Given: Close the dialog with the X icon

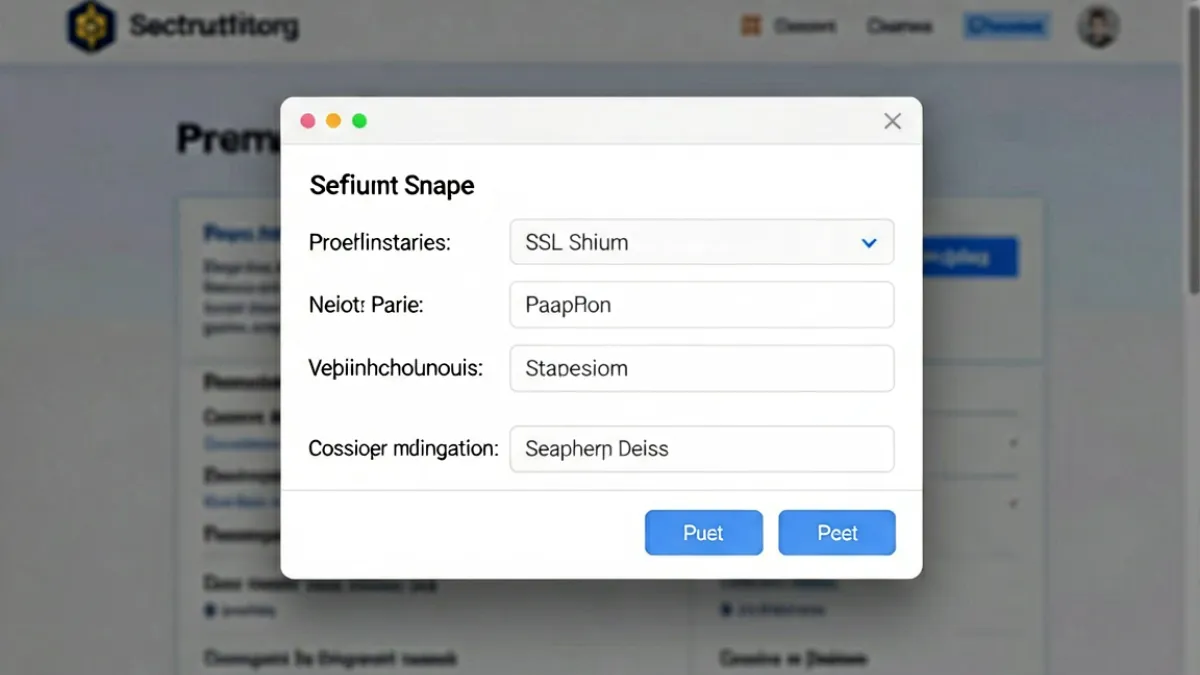Looking at the screenshot, I should point(893,121).
